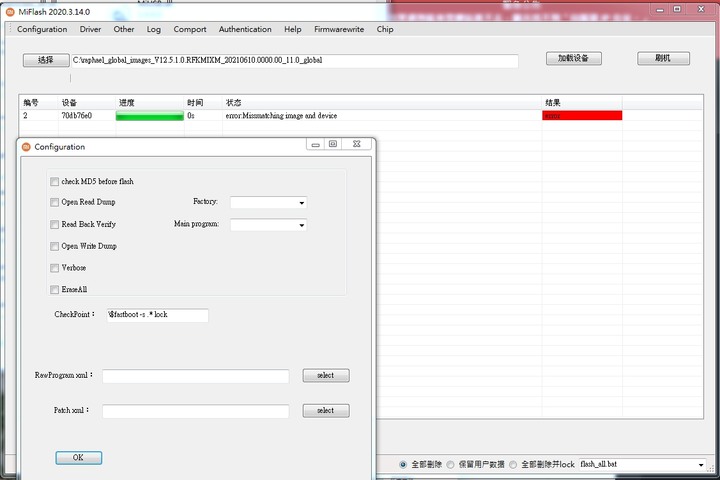The height and width of the screenshot is (480, 720).
Task: Click the 加载设备 refresh devices button
Action: 574,58
